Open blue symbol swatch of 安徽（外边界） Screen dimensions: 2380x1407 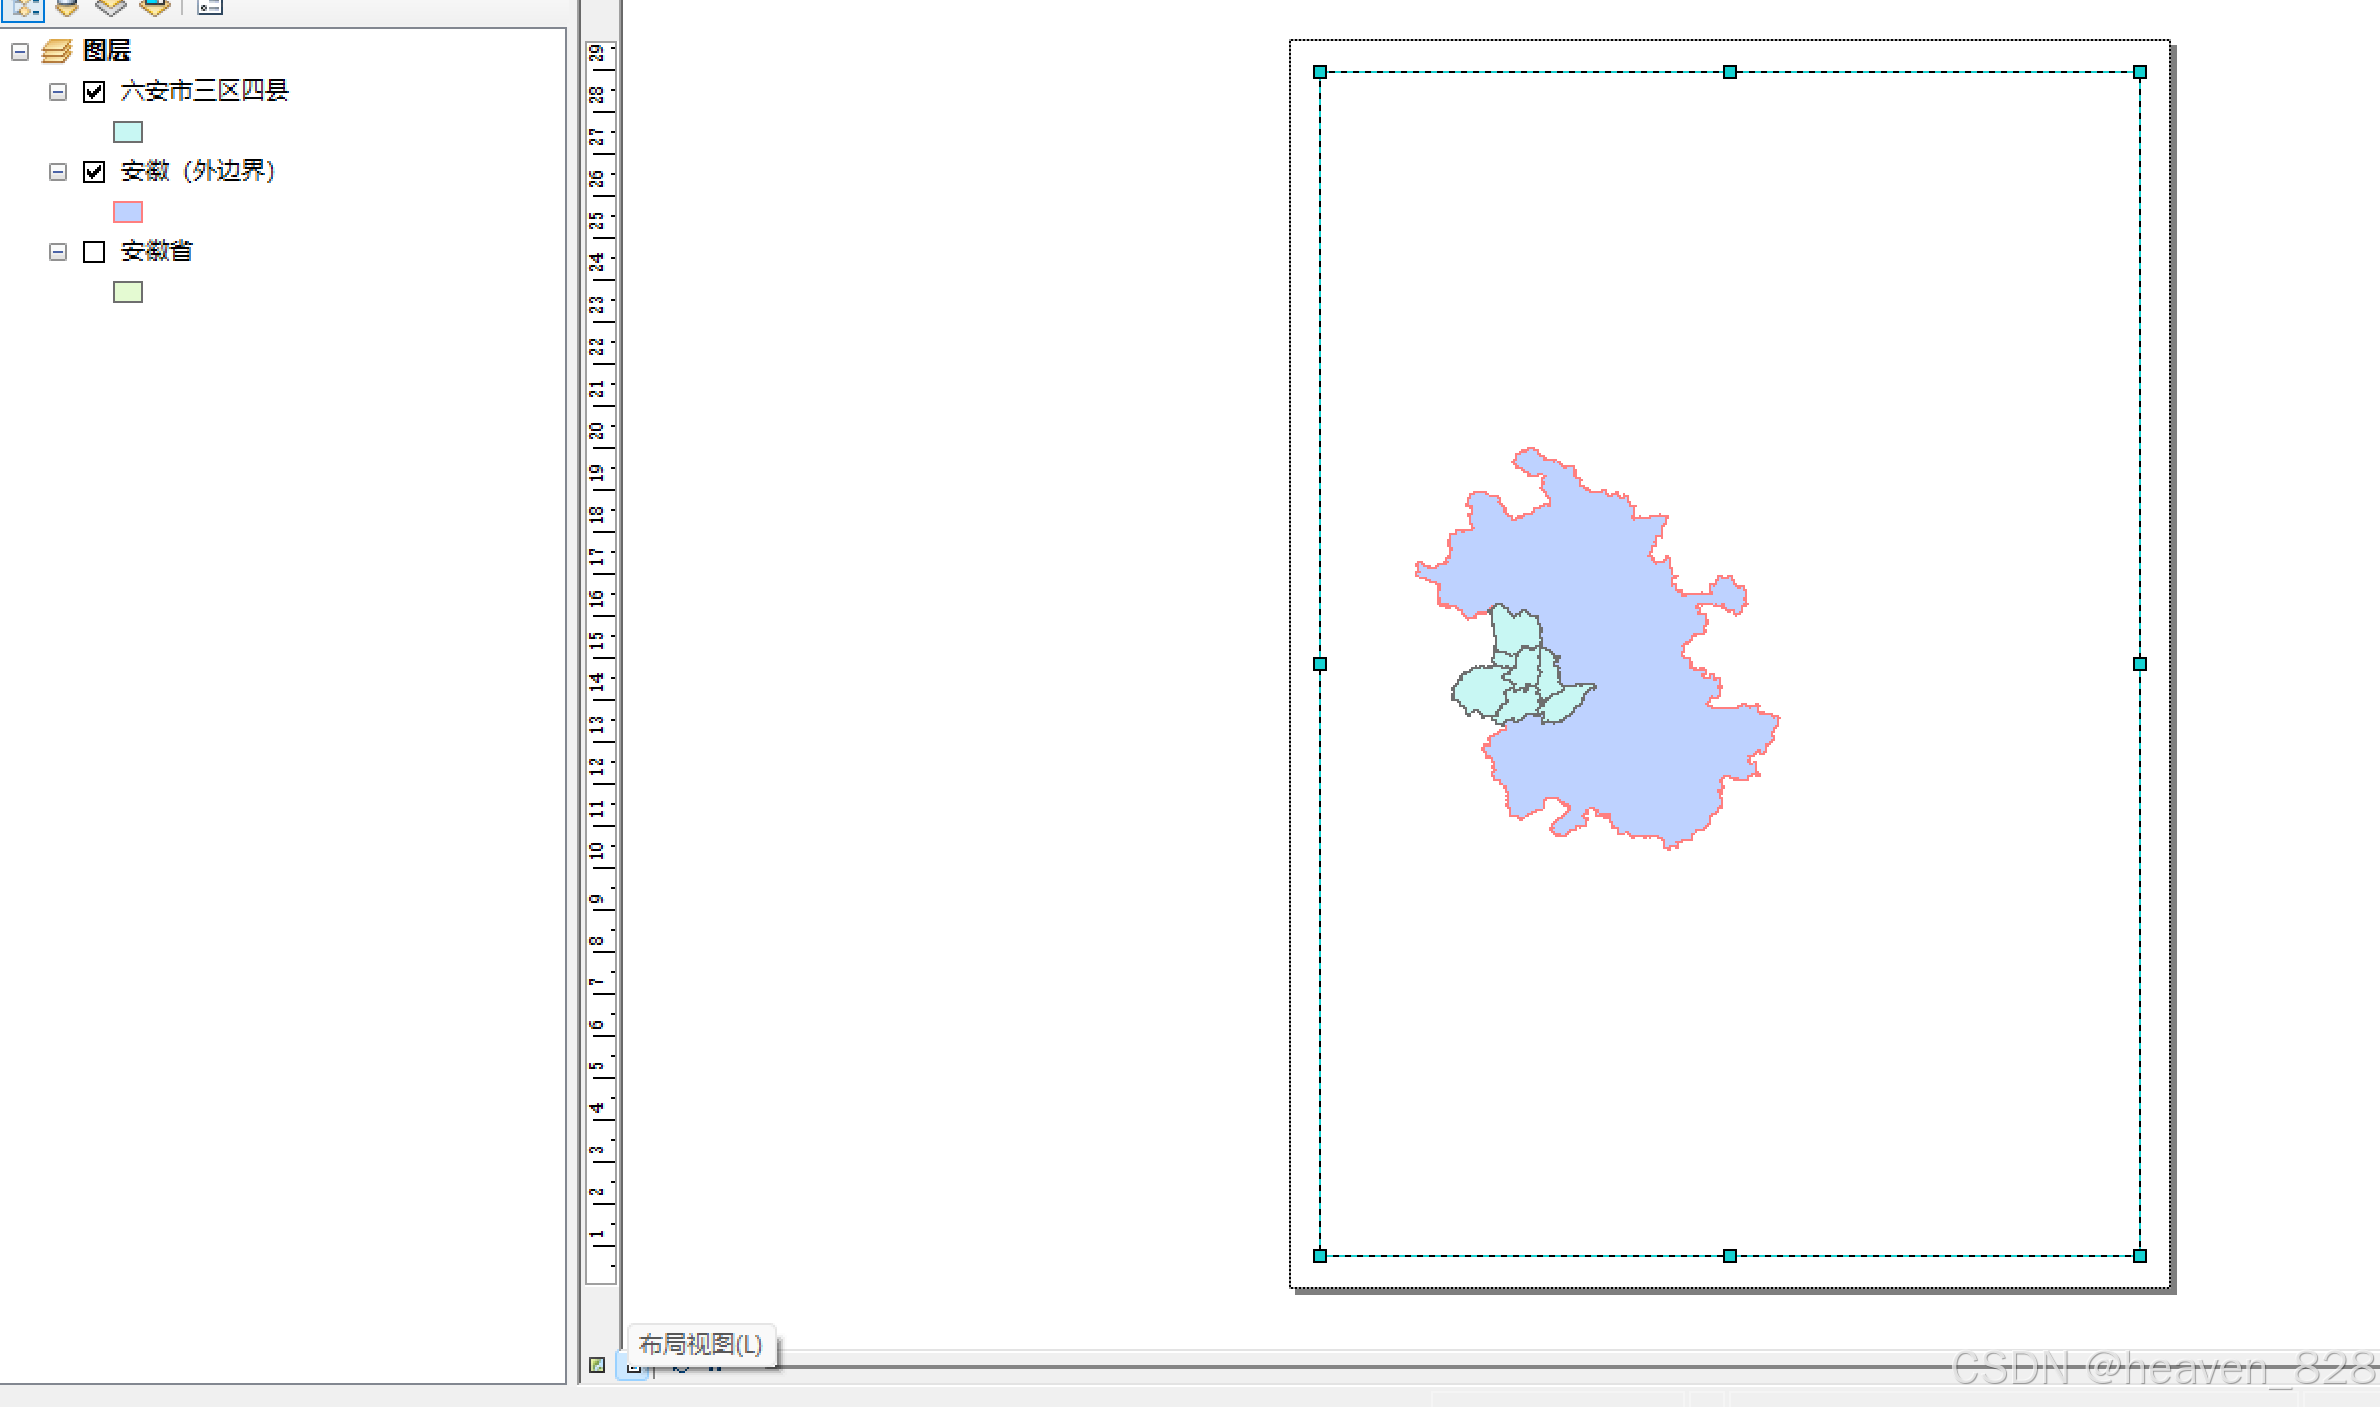tap(128, 212)
